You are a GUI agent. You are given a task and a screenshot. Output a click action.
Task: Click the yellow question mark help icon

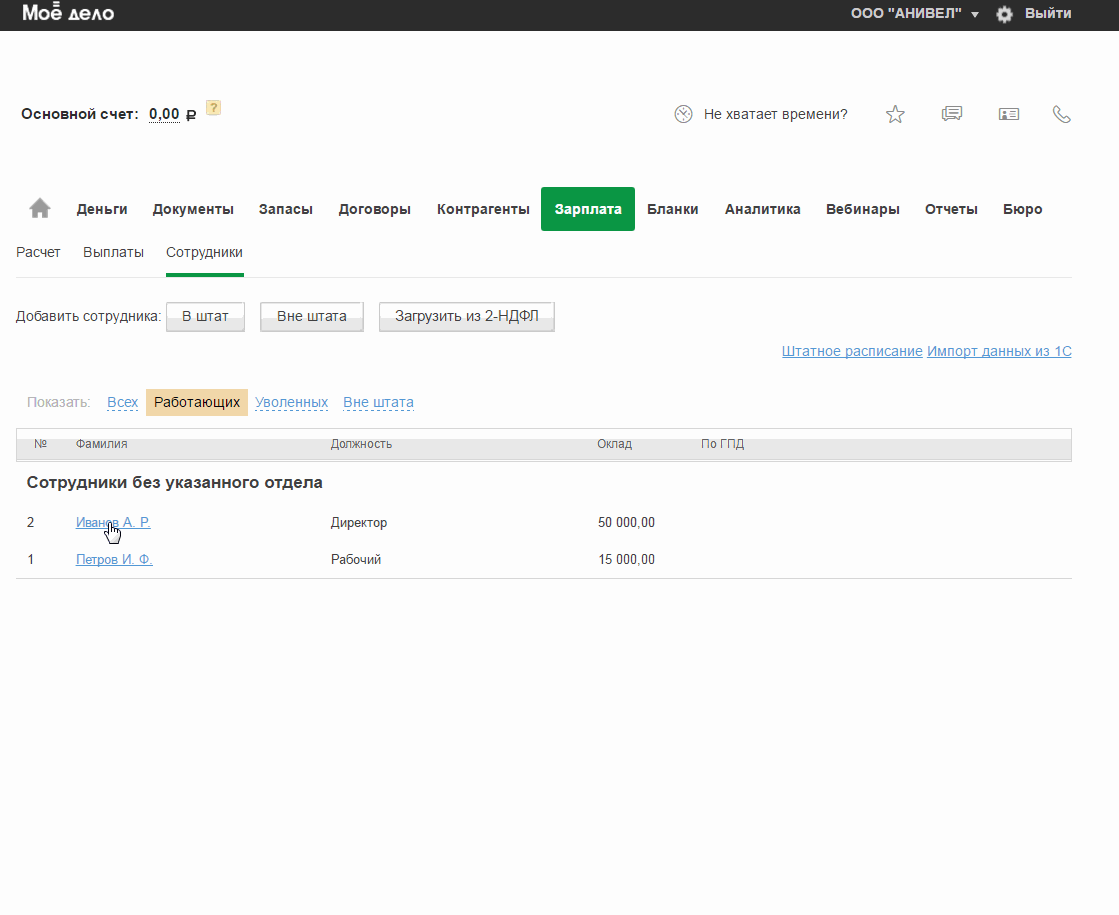pyautogui.click(x=213, y=108)
